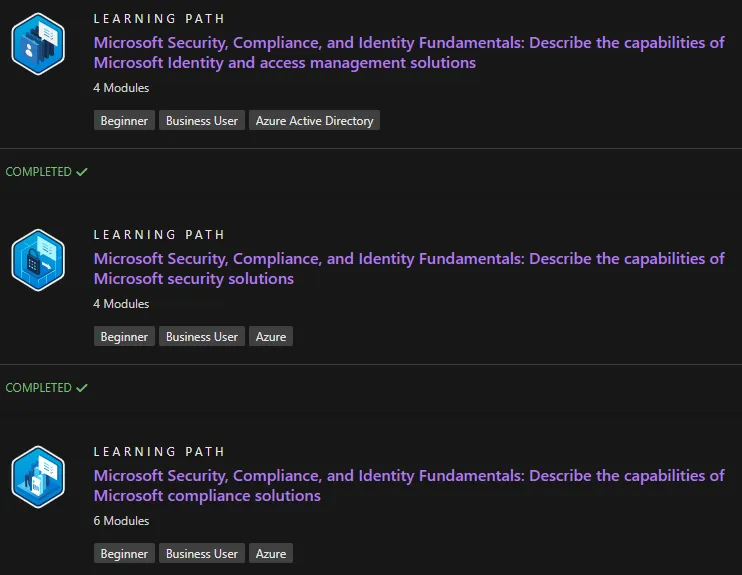This screenshot has width=742, height=575.
Task: Click the COMPLETED checkmark above the compliance solutions path
Action: [82, 388]
